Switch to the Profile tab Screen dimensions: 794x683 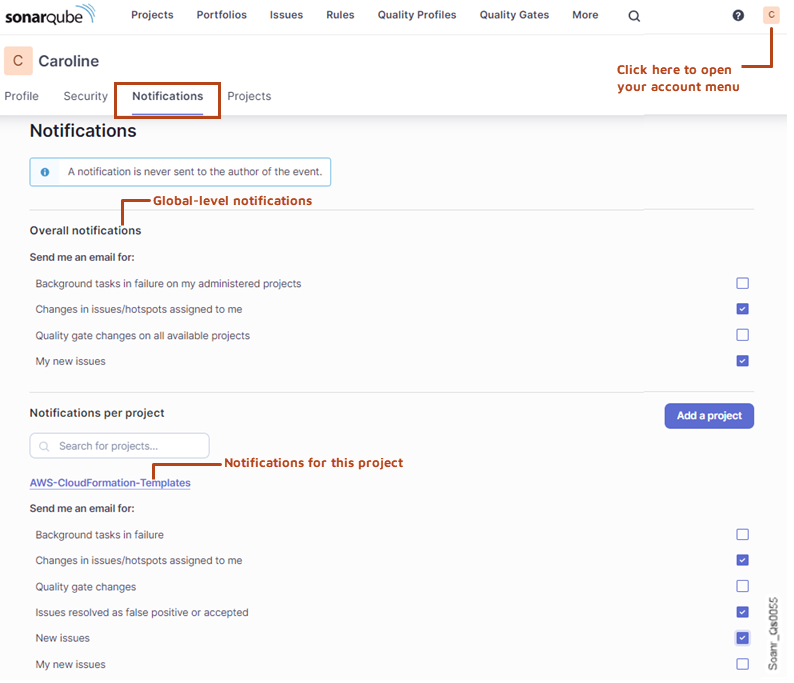tap(21, 96)
